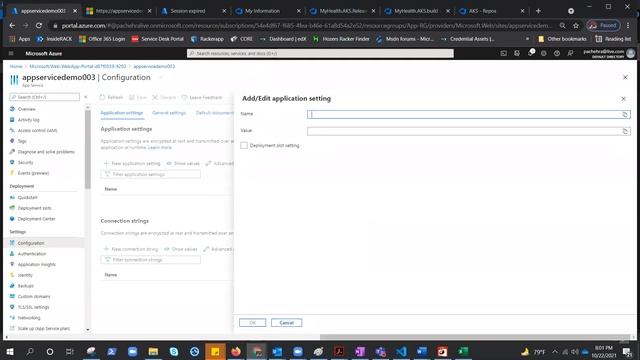The width and height of the screenshot is (640, 360).
Task: Close the Configuration blade
Action: point(625,77)
